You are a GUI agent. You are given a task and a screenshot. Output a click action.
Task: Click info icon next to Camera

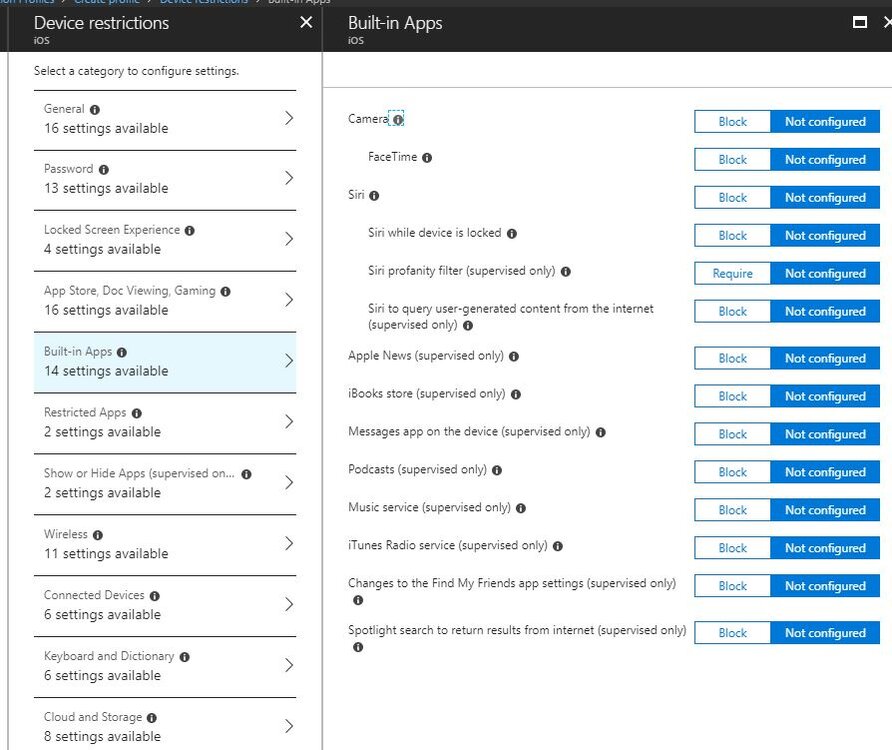click(x=398, y=119)
